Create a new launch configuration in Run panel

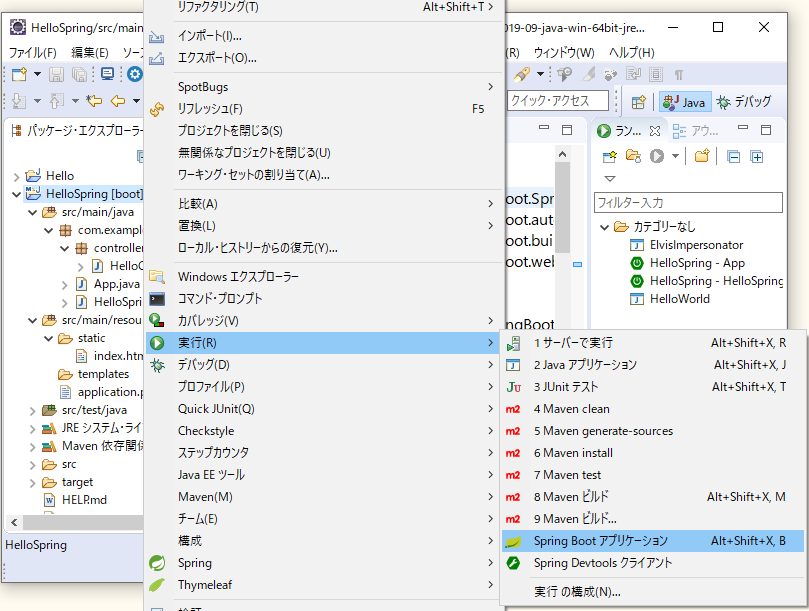(x=609, y=156)
